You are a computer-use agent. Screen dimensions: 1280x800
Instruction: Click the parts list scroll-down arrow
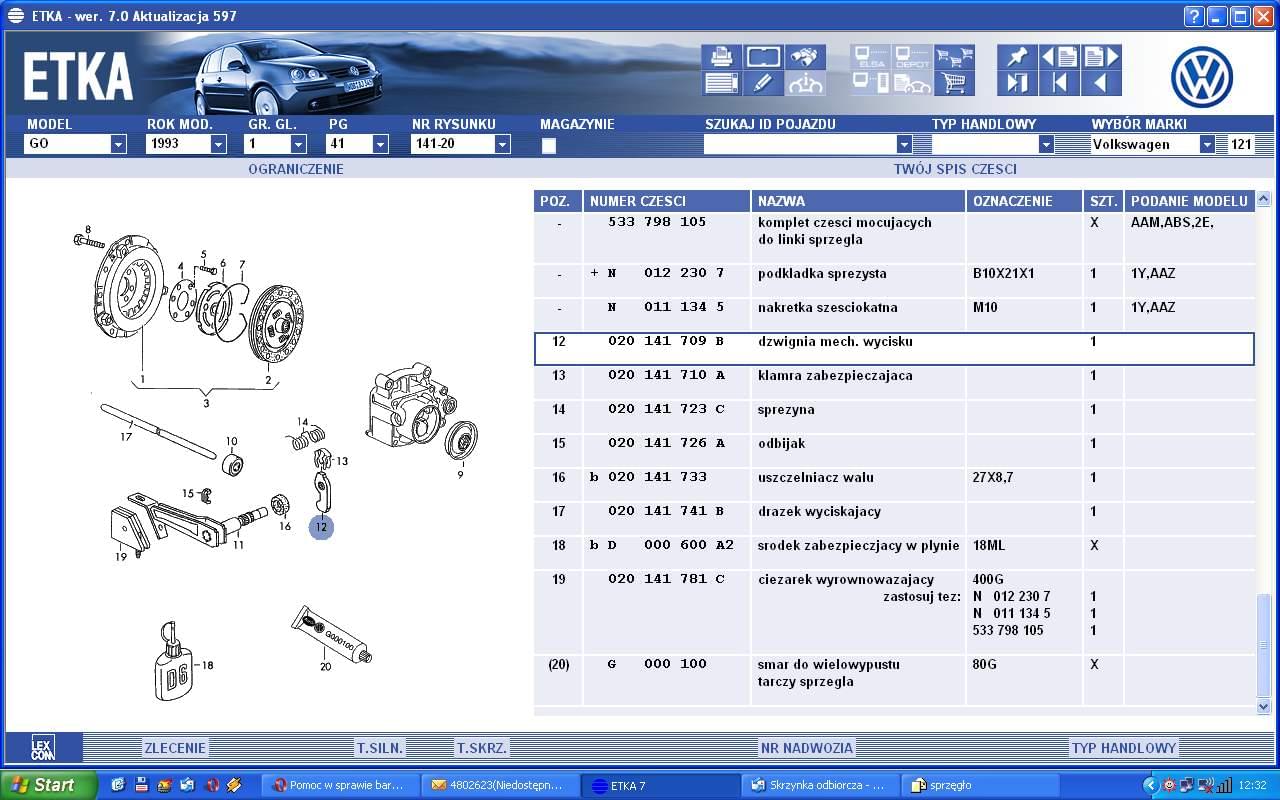click(x=1264, y=706)
